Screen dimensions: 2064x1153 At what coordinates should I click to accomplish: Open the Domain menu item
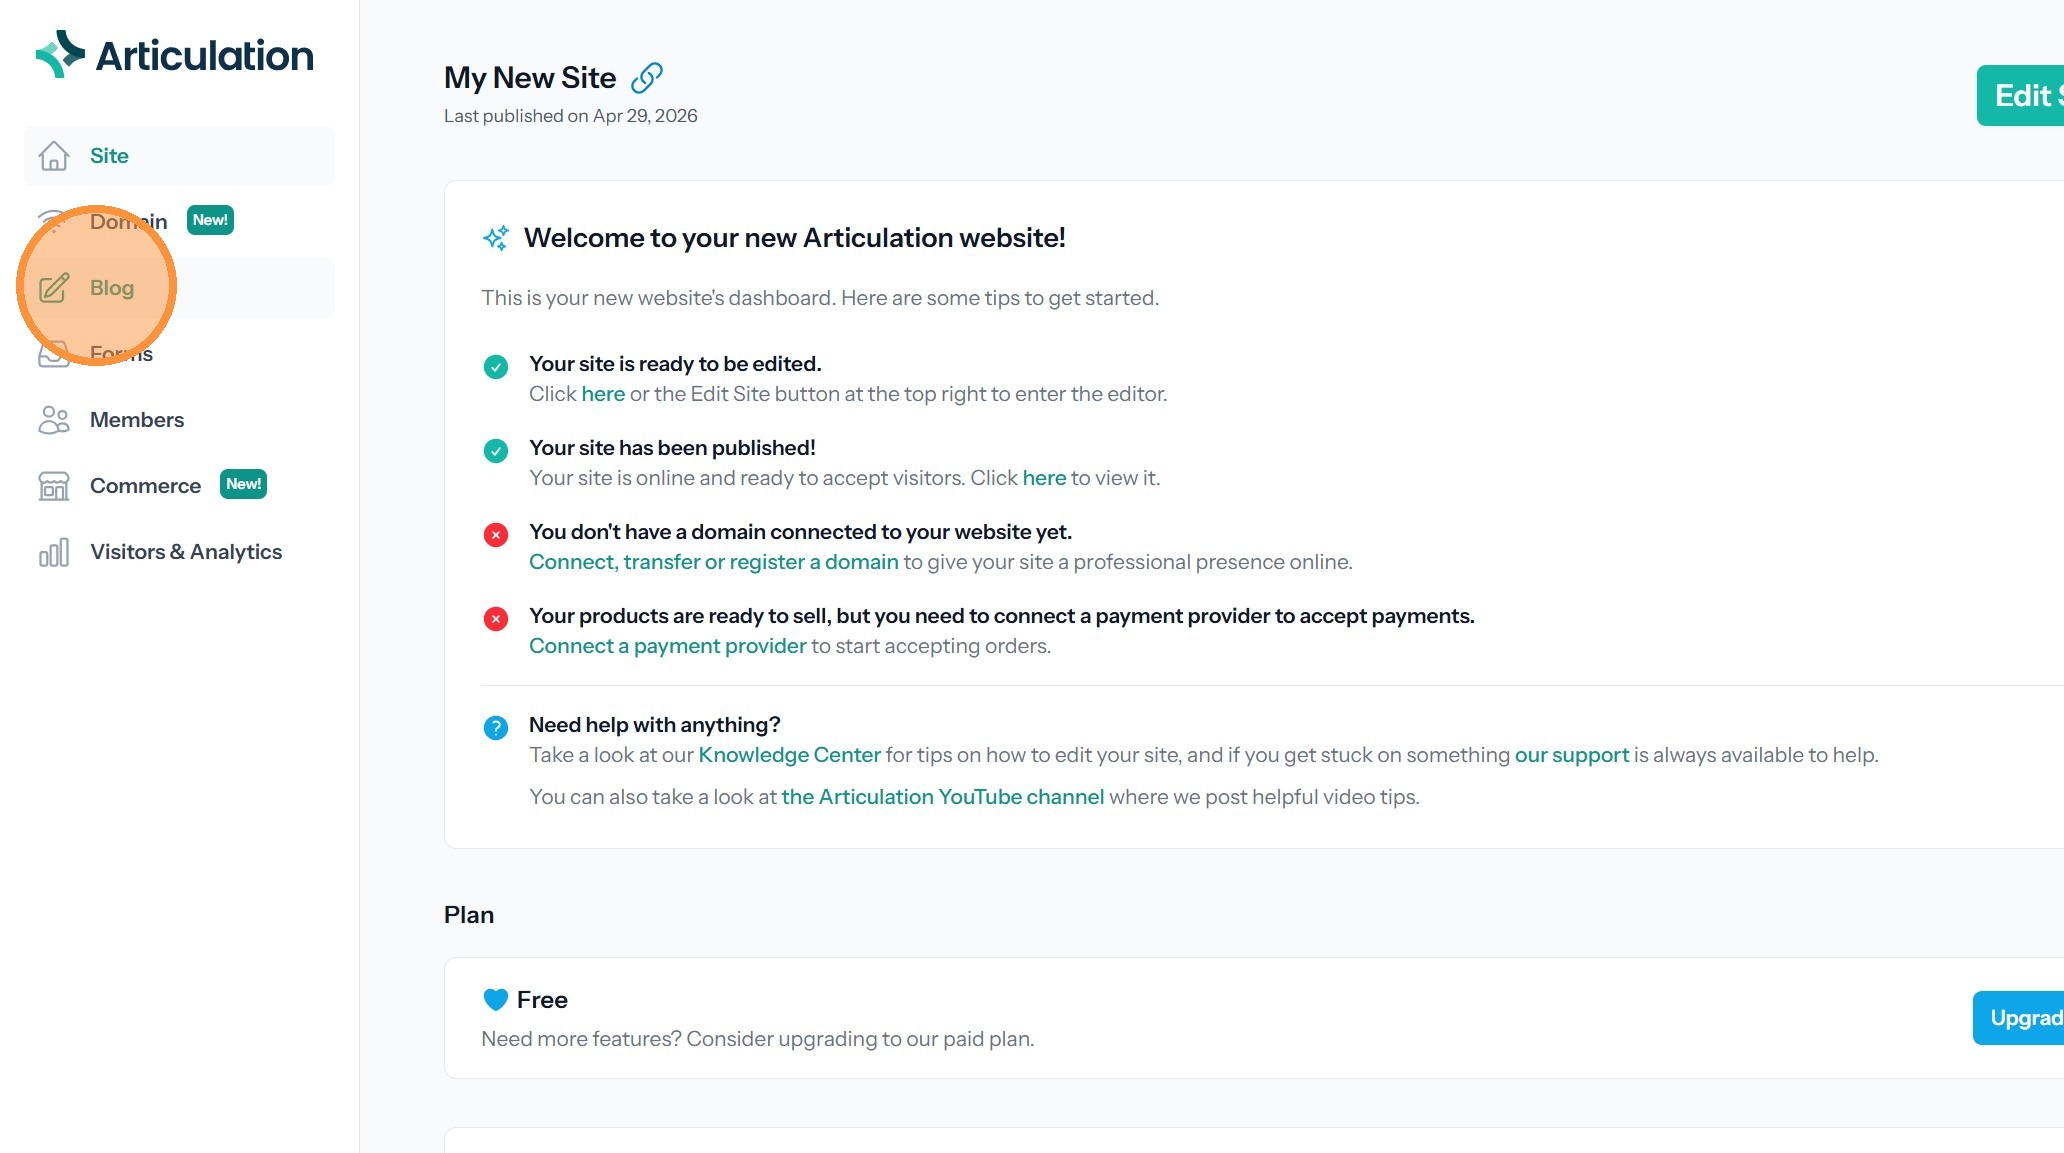pos(129,221)
